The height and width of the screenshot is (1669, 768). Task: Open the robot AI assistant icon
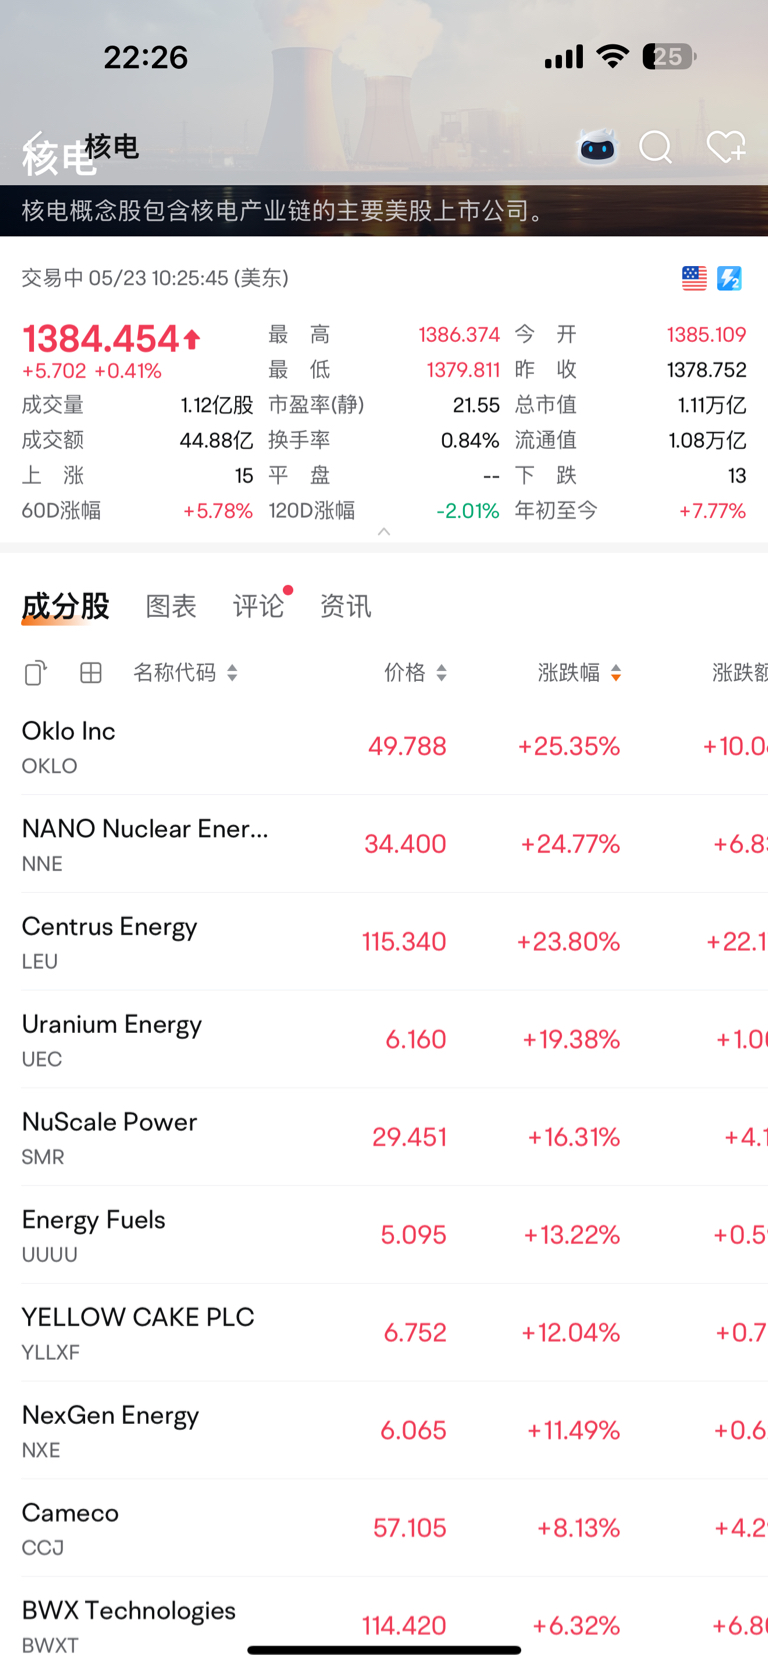pos(598,148)
